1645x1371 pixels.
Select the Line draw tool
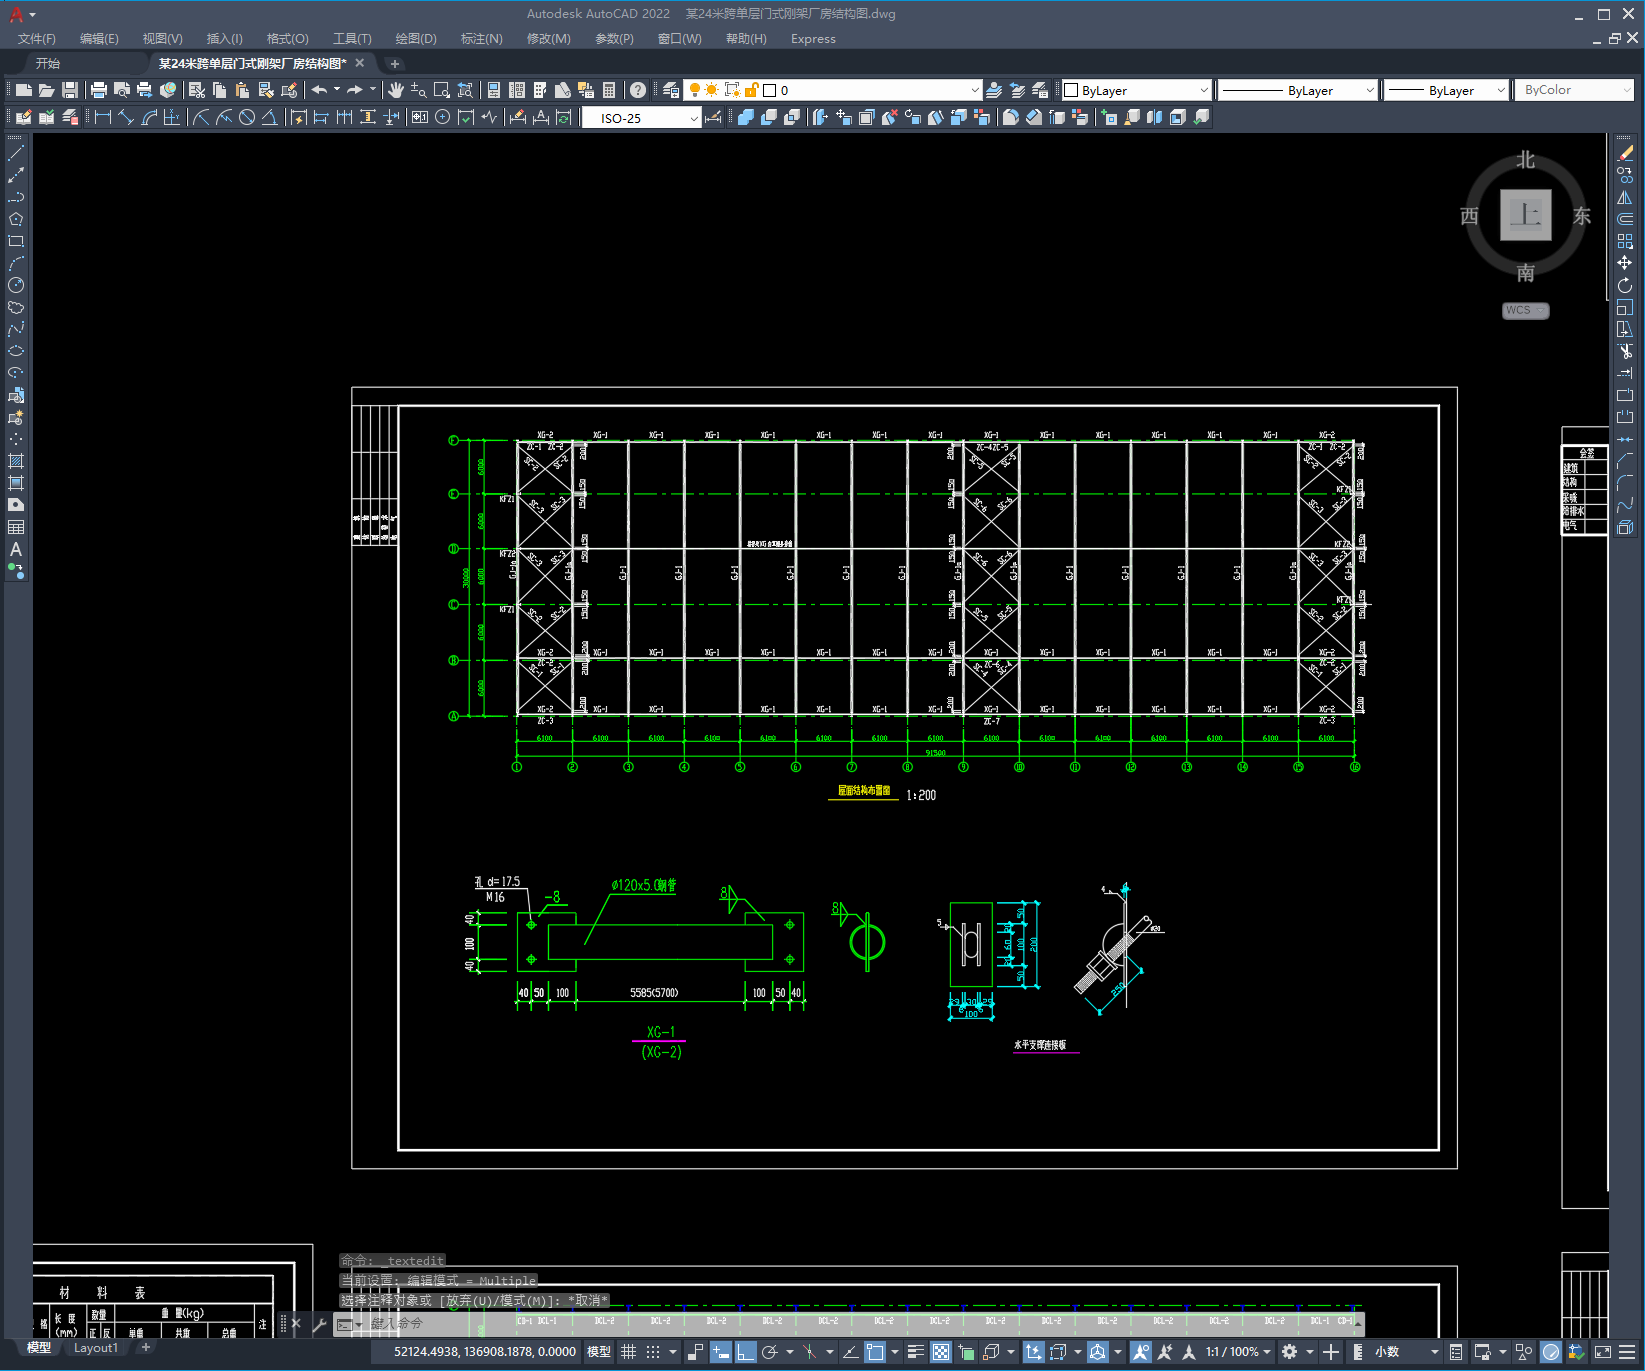click(x=16, y=153)
